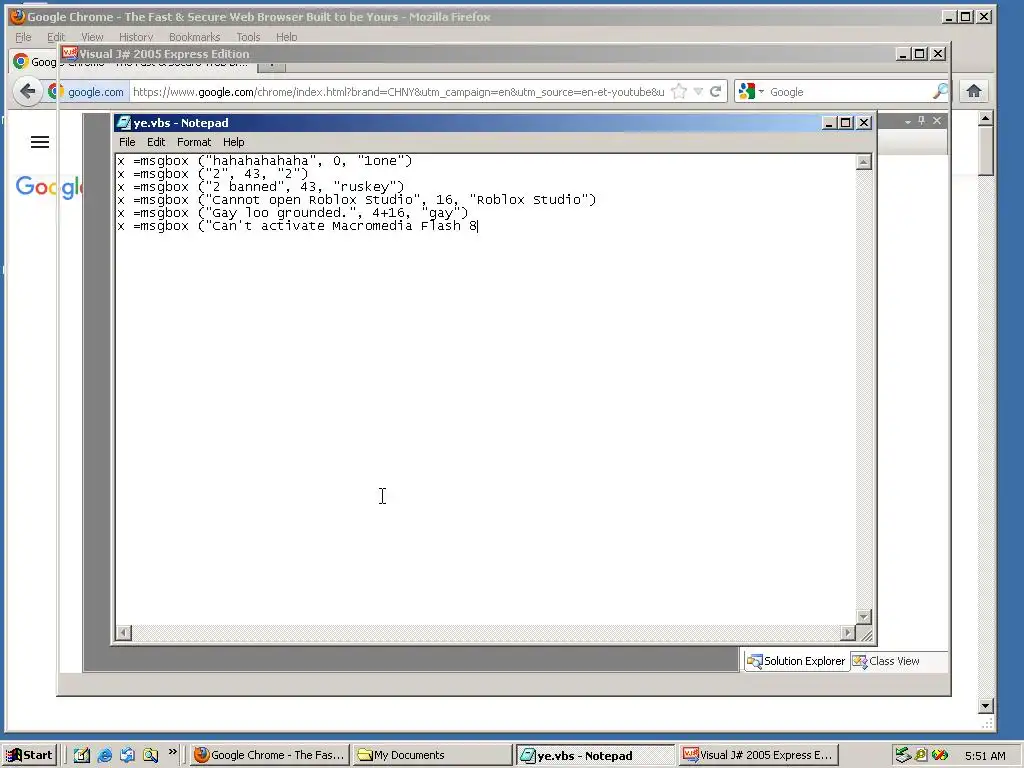Open the Firefox Help menu
The image size is (1024, 768).
[x=286, y=37]
